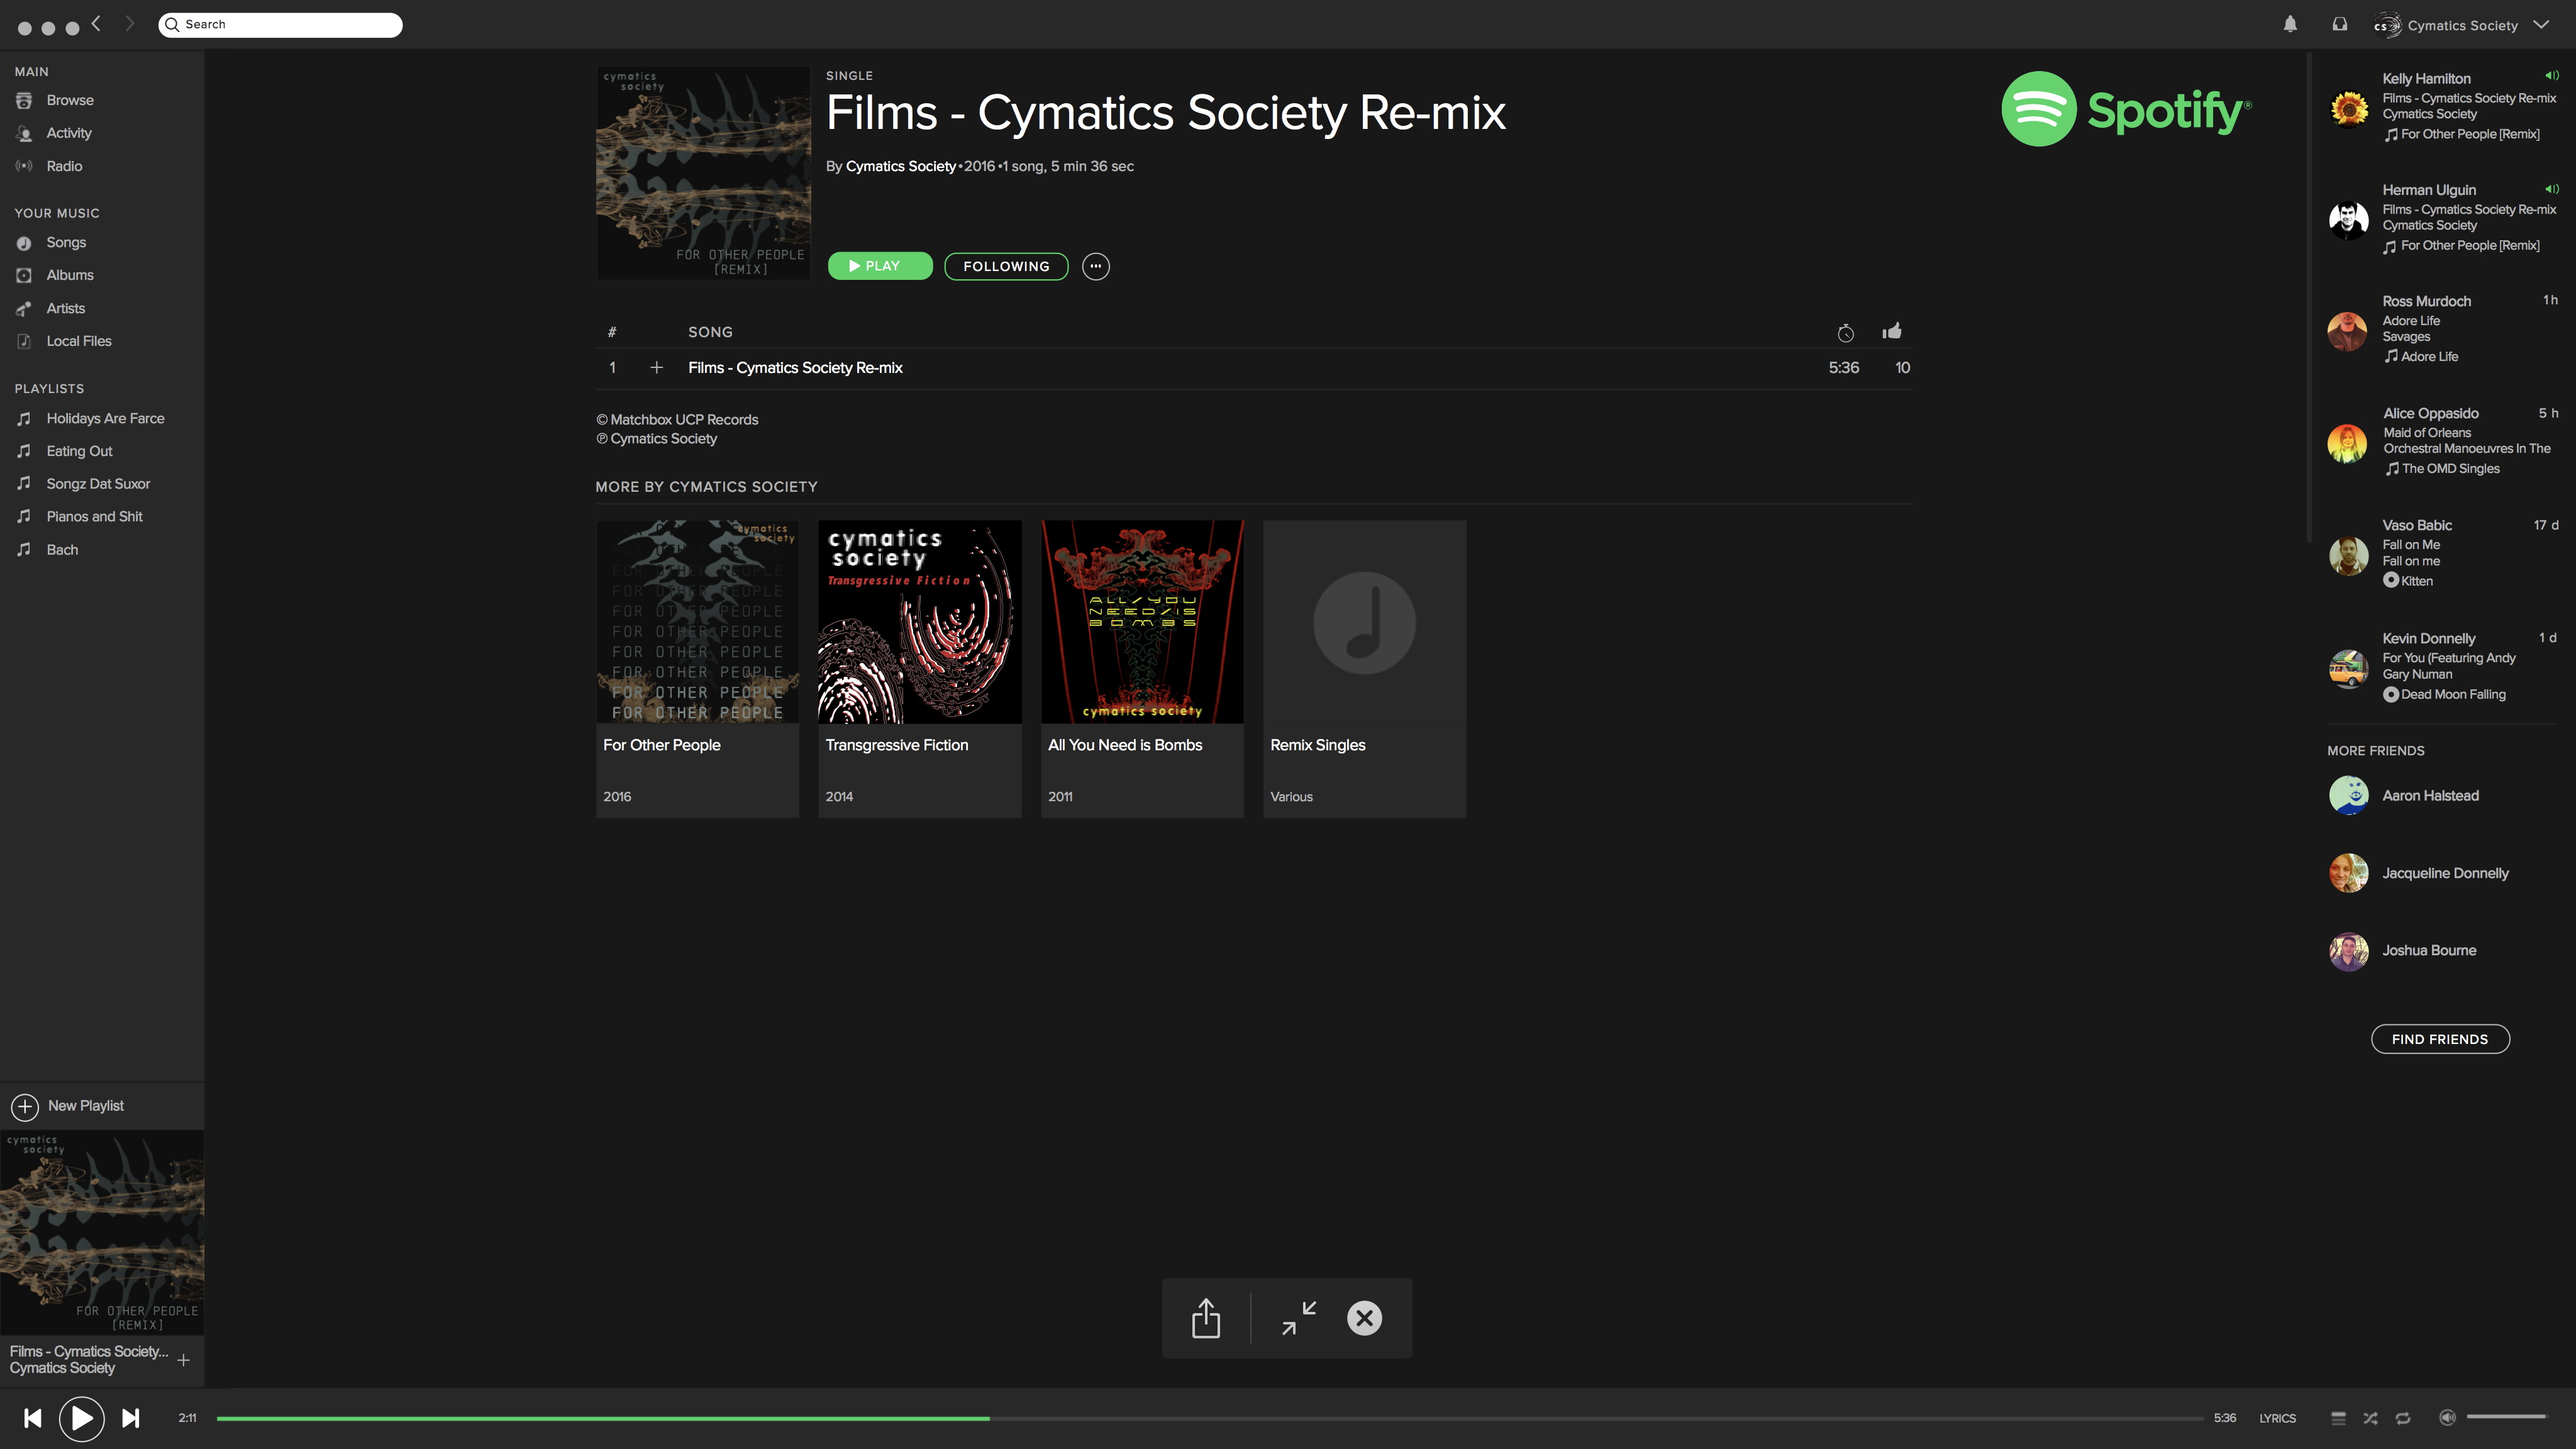Screen dimensions: 2576x1449
Task: Click the shrink arrows icon
Action: [1299, 1318]
